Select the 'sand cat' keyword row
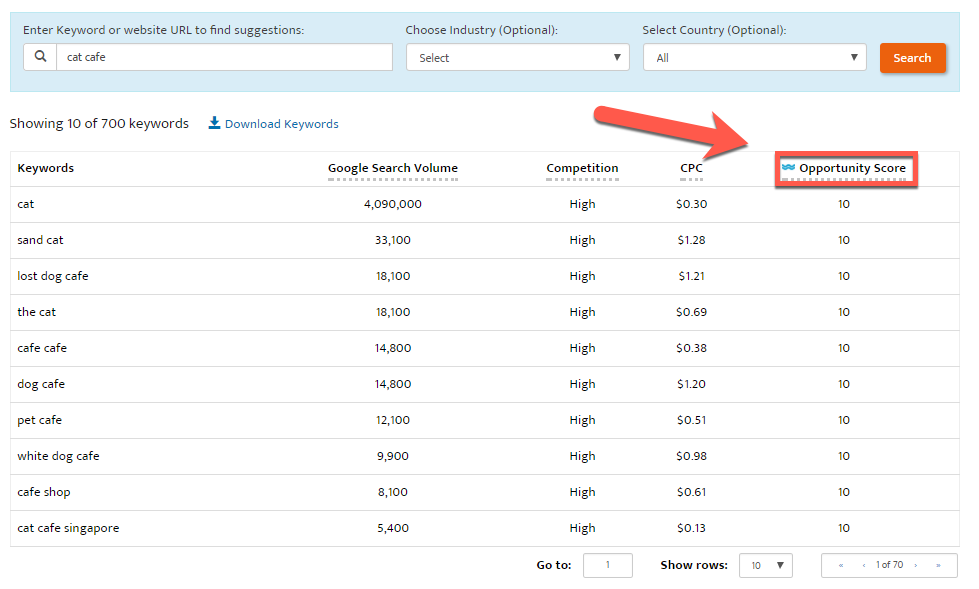Screen dimensions: 979x589 pyautogui.click(x=40, y=240)
